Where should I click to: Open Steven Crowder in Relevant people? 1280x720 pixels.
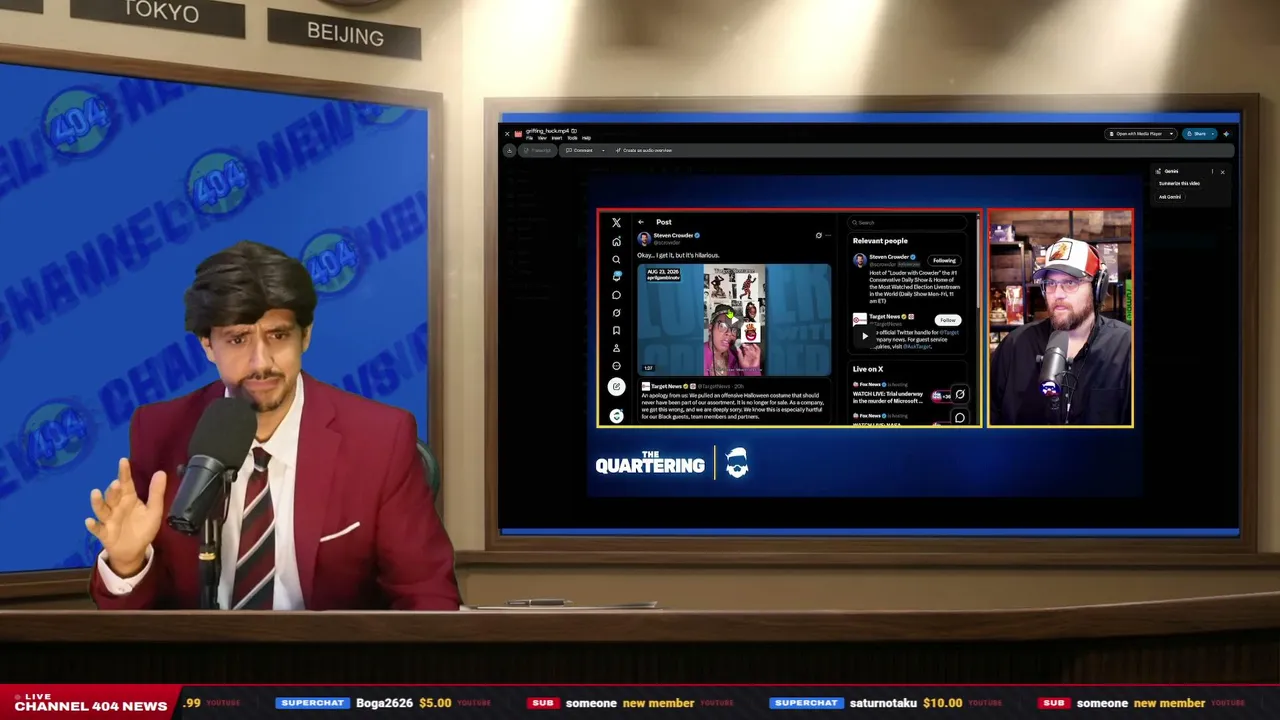pyautogui.click(x=888, y=257)
